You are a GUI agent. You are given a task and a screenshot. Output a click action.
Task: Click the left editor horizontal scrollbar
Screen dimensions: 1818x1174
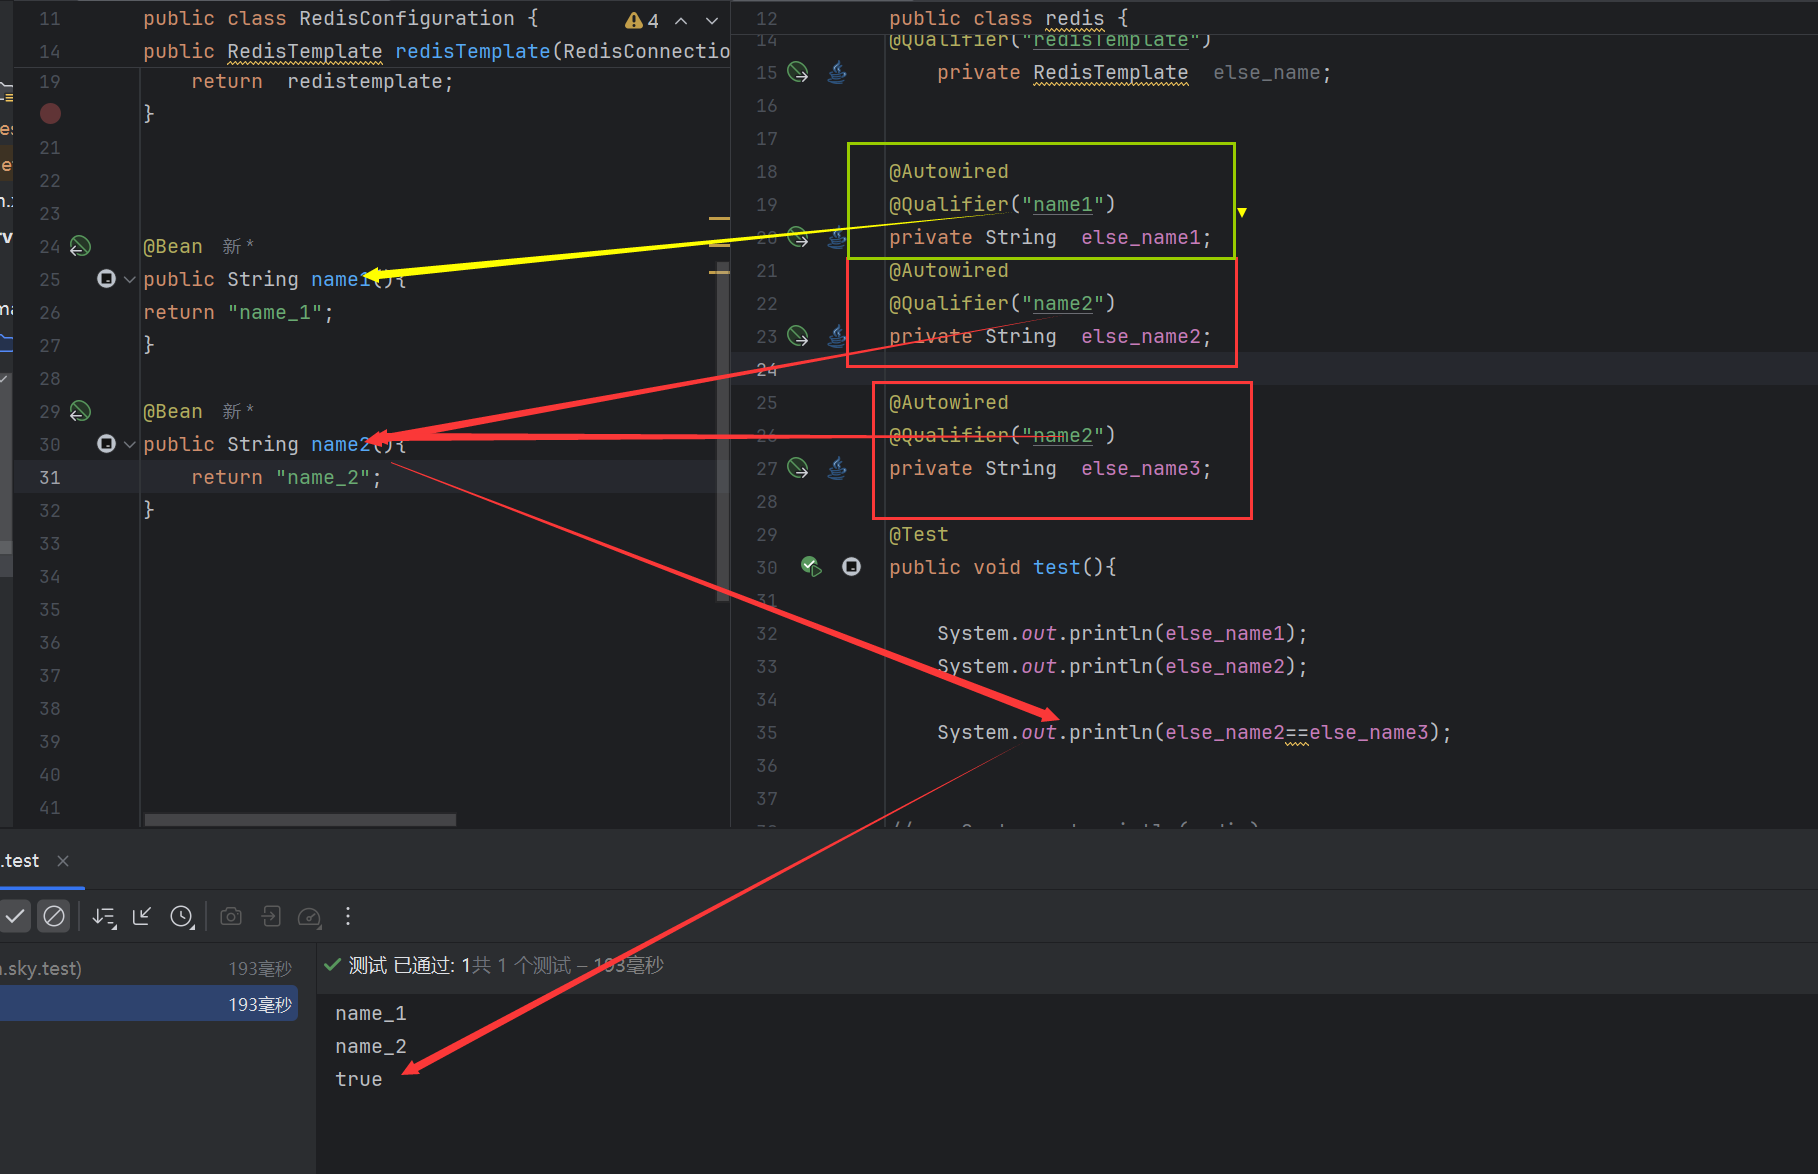pos(300,820)
